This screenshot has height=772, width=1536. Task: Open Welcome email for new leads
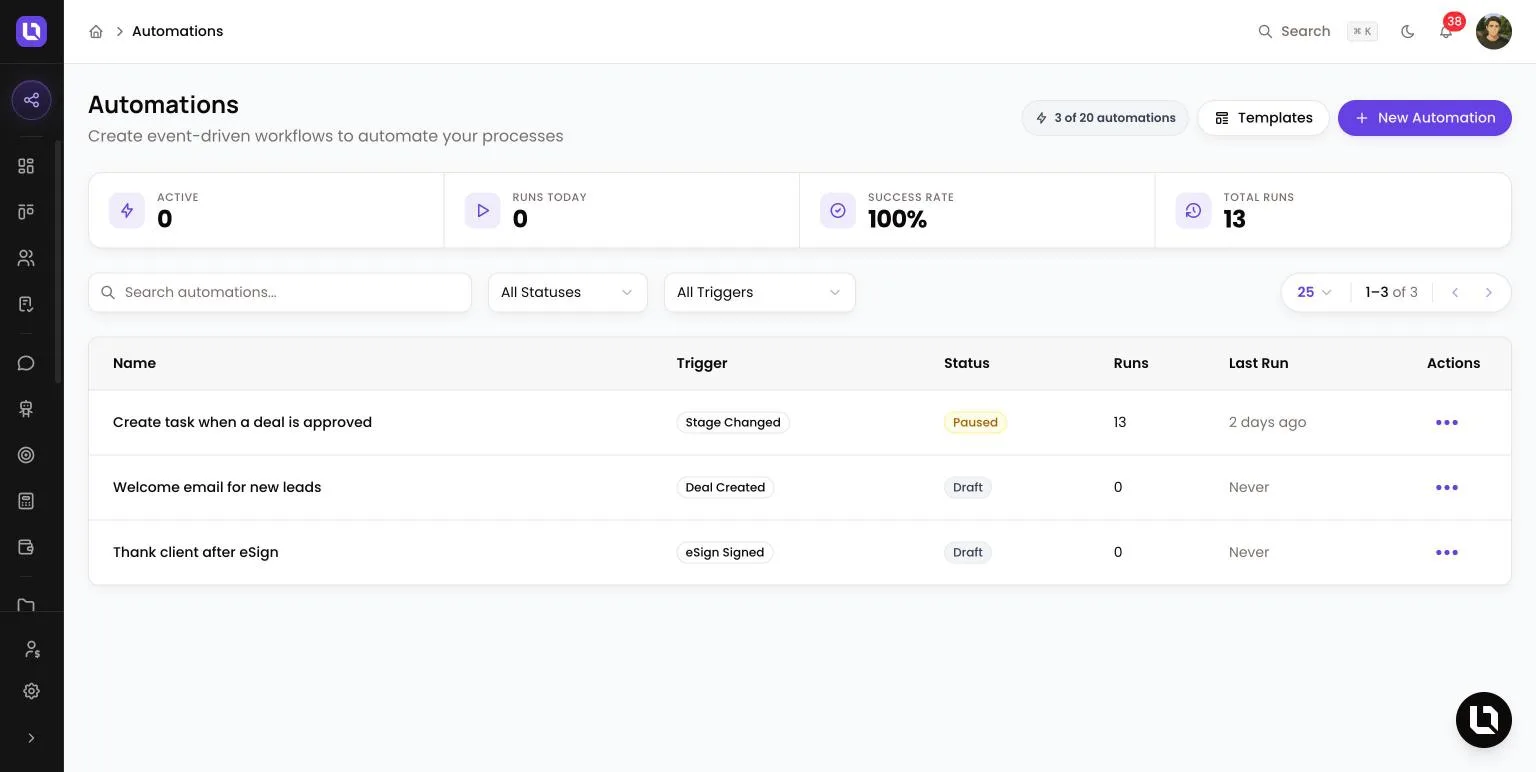pyautogui.click(x=217, y=487)
